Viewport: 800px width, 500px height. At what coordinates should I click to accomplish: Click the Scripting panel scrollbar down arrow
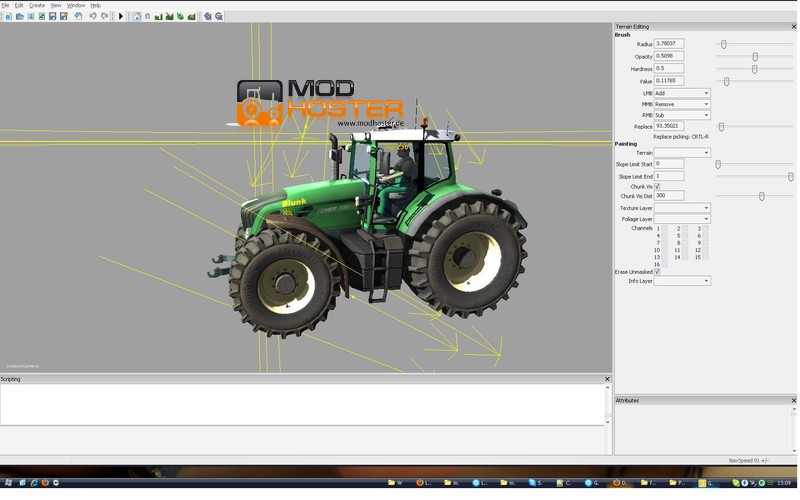coord(608,422)
